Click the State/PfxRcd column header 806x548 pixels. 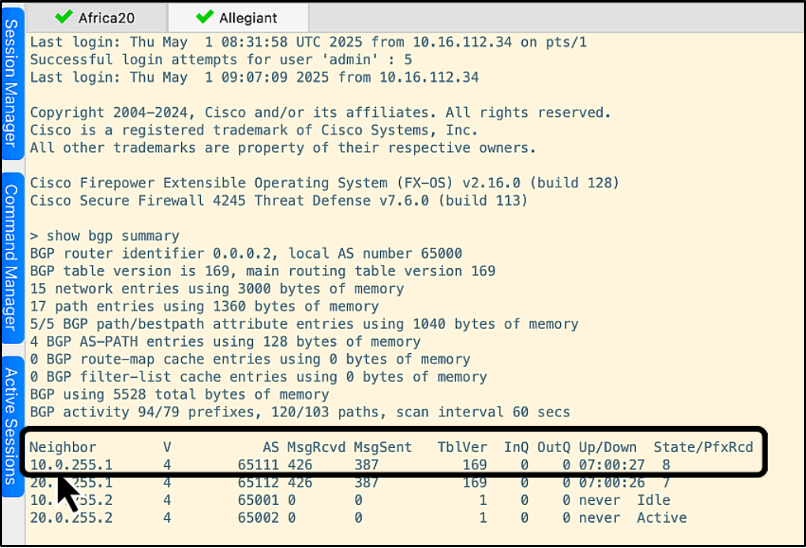pyautogui.click(x=703, y=447)
